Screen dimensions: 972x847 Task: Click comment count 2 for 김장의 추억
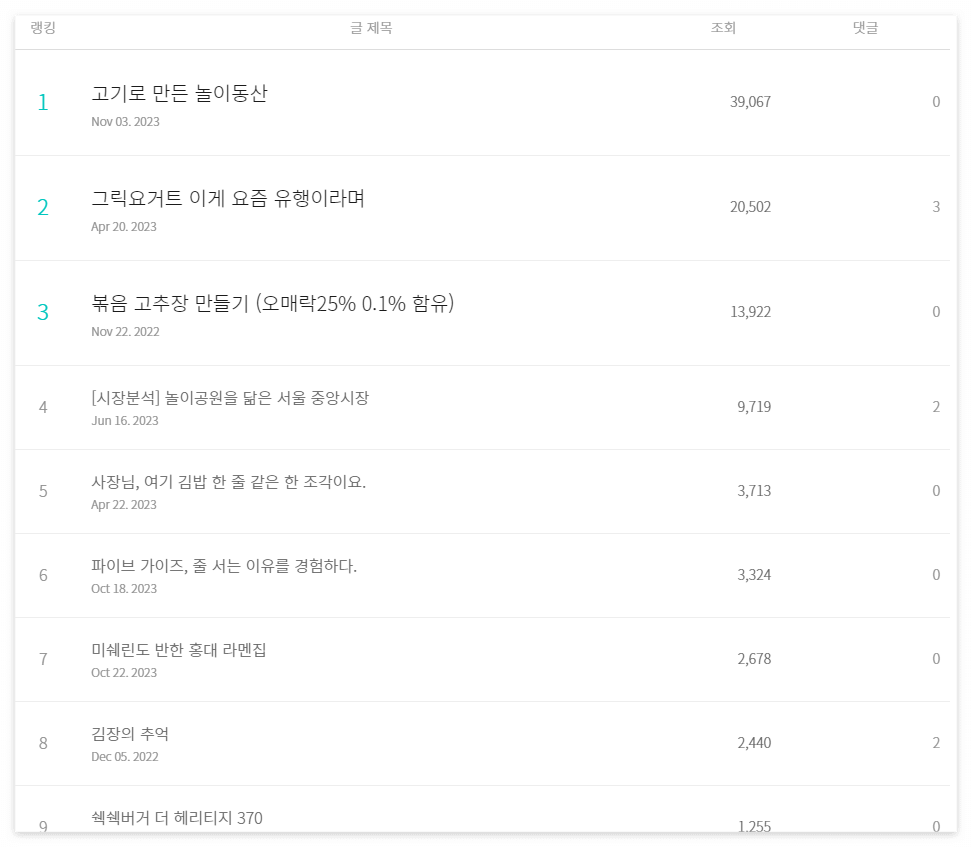click(936, 743)
